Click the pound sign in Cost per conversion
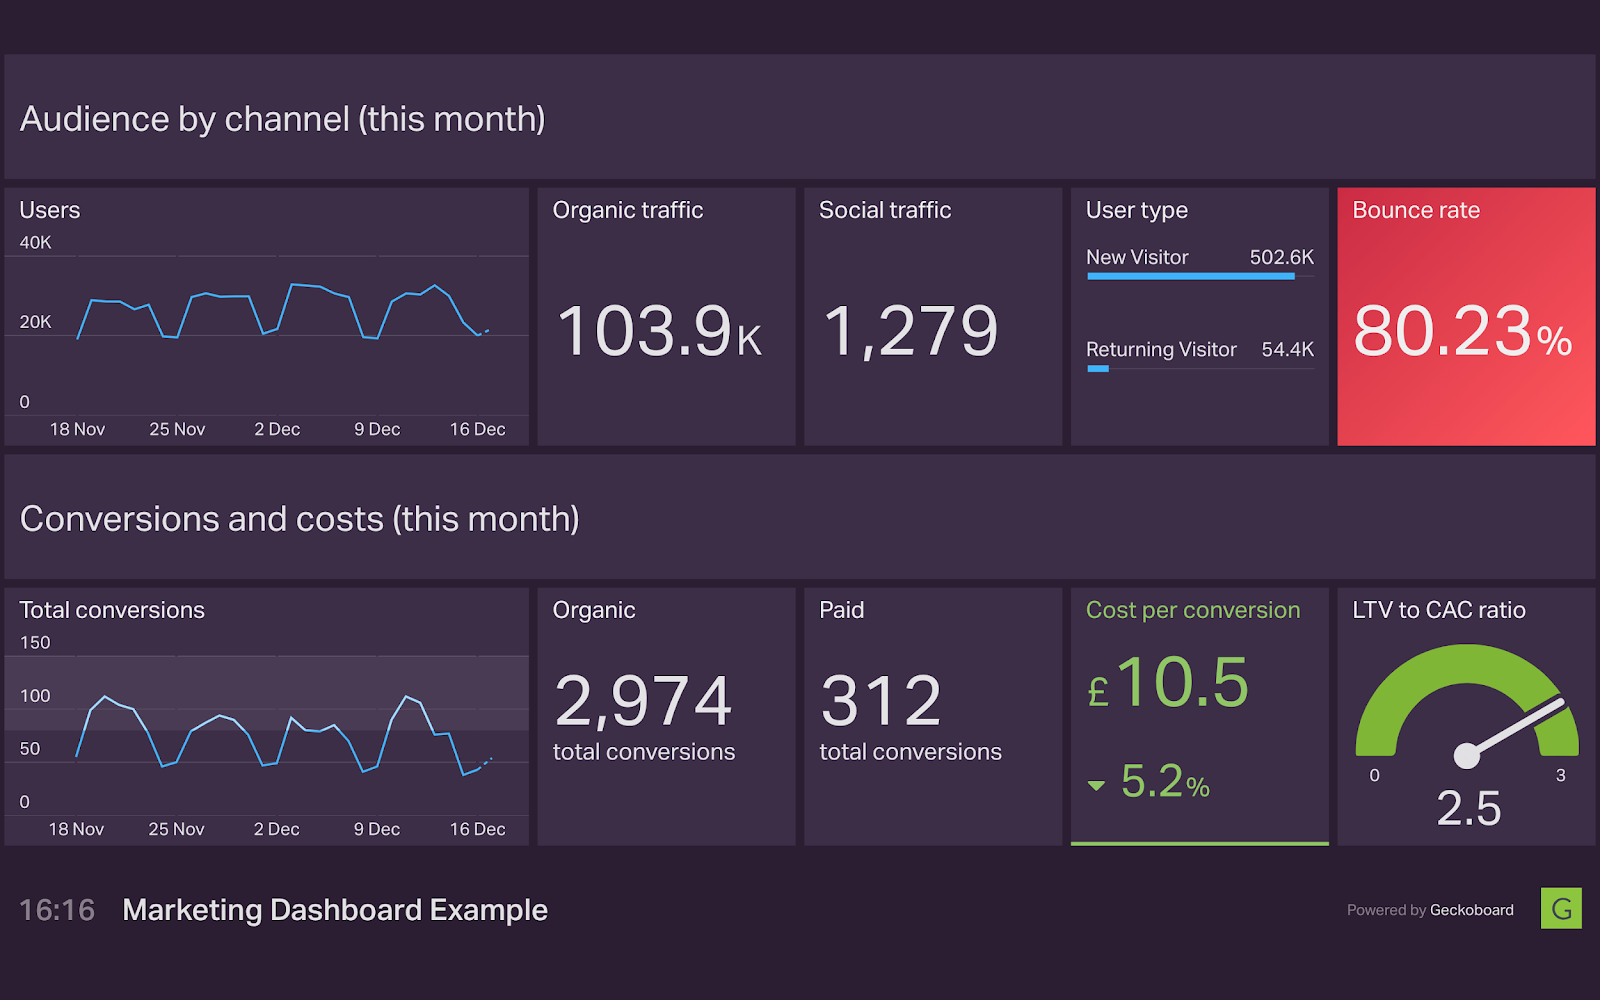 click(x=1098, y=692)
